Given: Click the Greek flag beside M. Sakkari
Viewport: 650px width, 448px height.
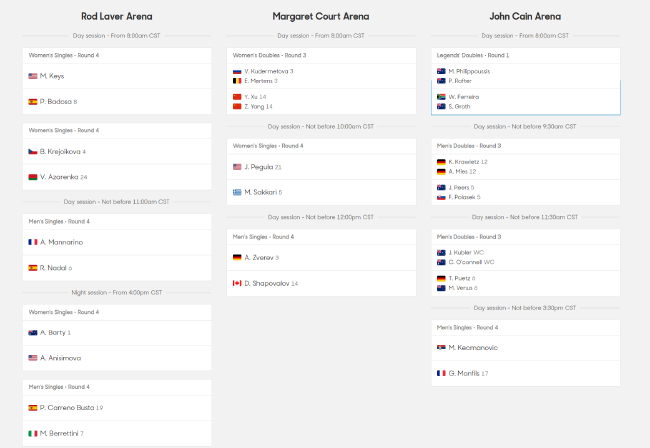Looking at the screenshot, I should click(237, 191).
